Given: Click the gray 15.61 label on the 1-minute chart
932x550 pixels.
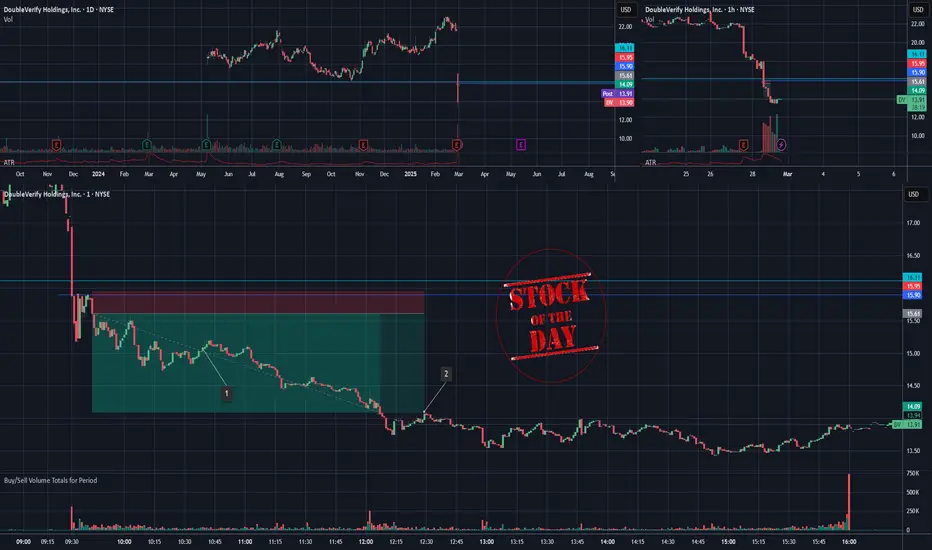Looking at the screenshot, I should pos(912,313).
